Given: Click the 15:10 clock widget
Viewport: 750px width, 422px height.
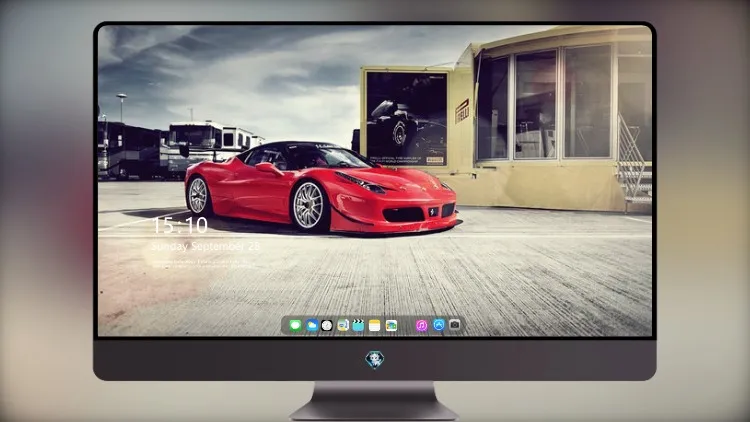Looking at the screenshot, I should (x=180, y=225).
